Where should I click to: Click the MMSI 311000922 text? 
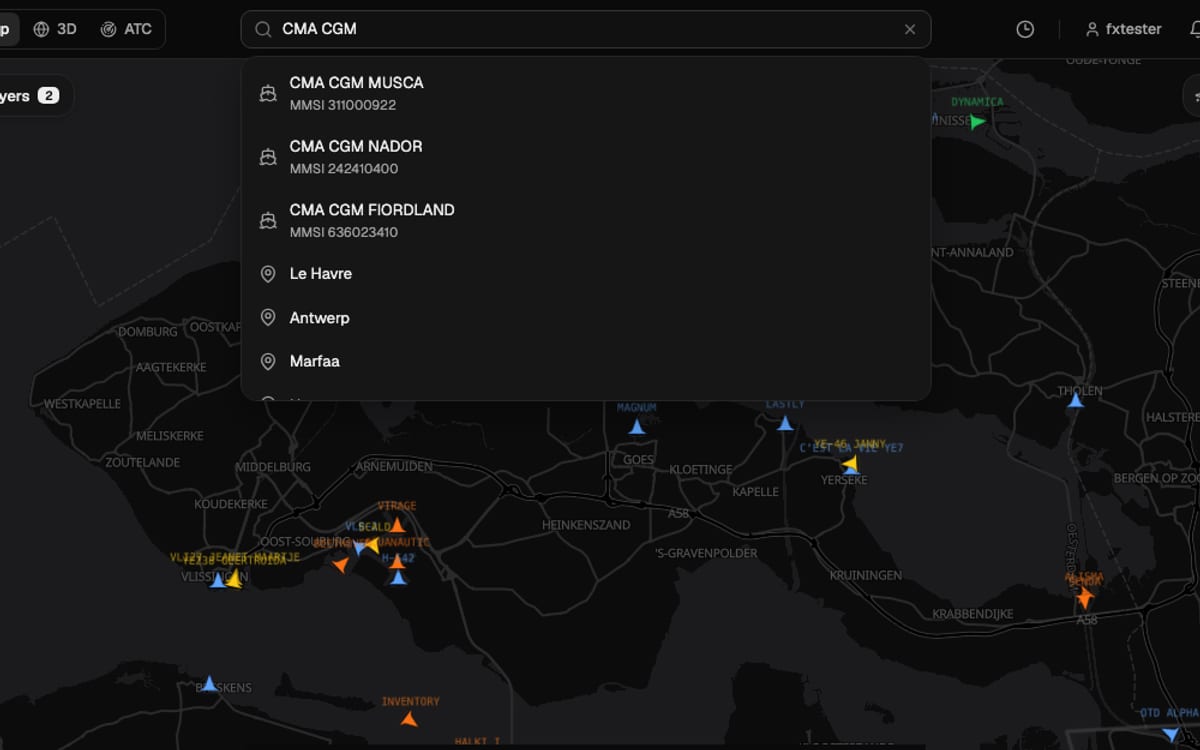(x=343, y=105)
